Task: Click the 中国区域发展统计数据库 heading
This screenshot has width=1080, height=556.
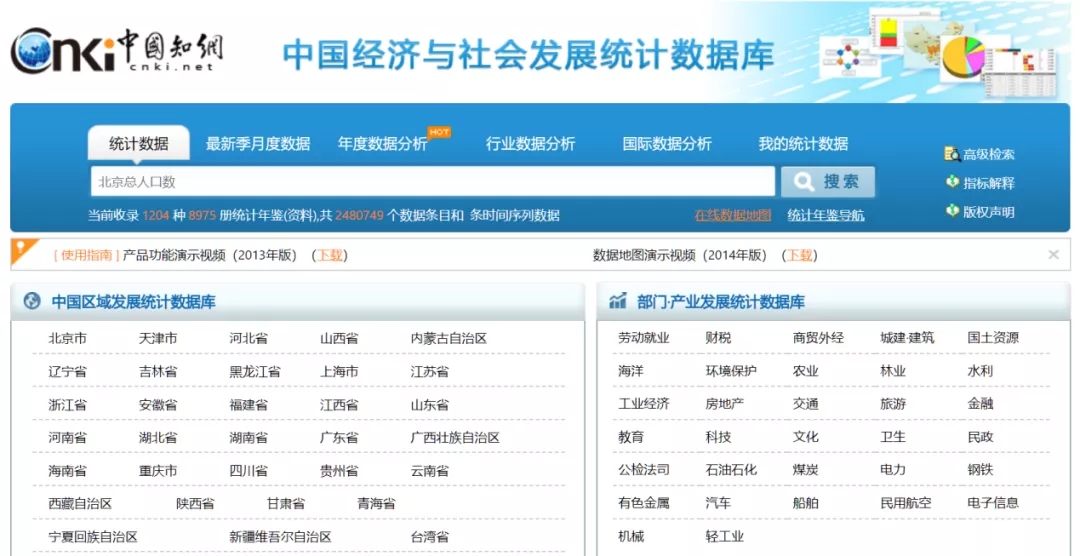Action: point(134,302)
